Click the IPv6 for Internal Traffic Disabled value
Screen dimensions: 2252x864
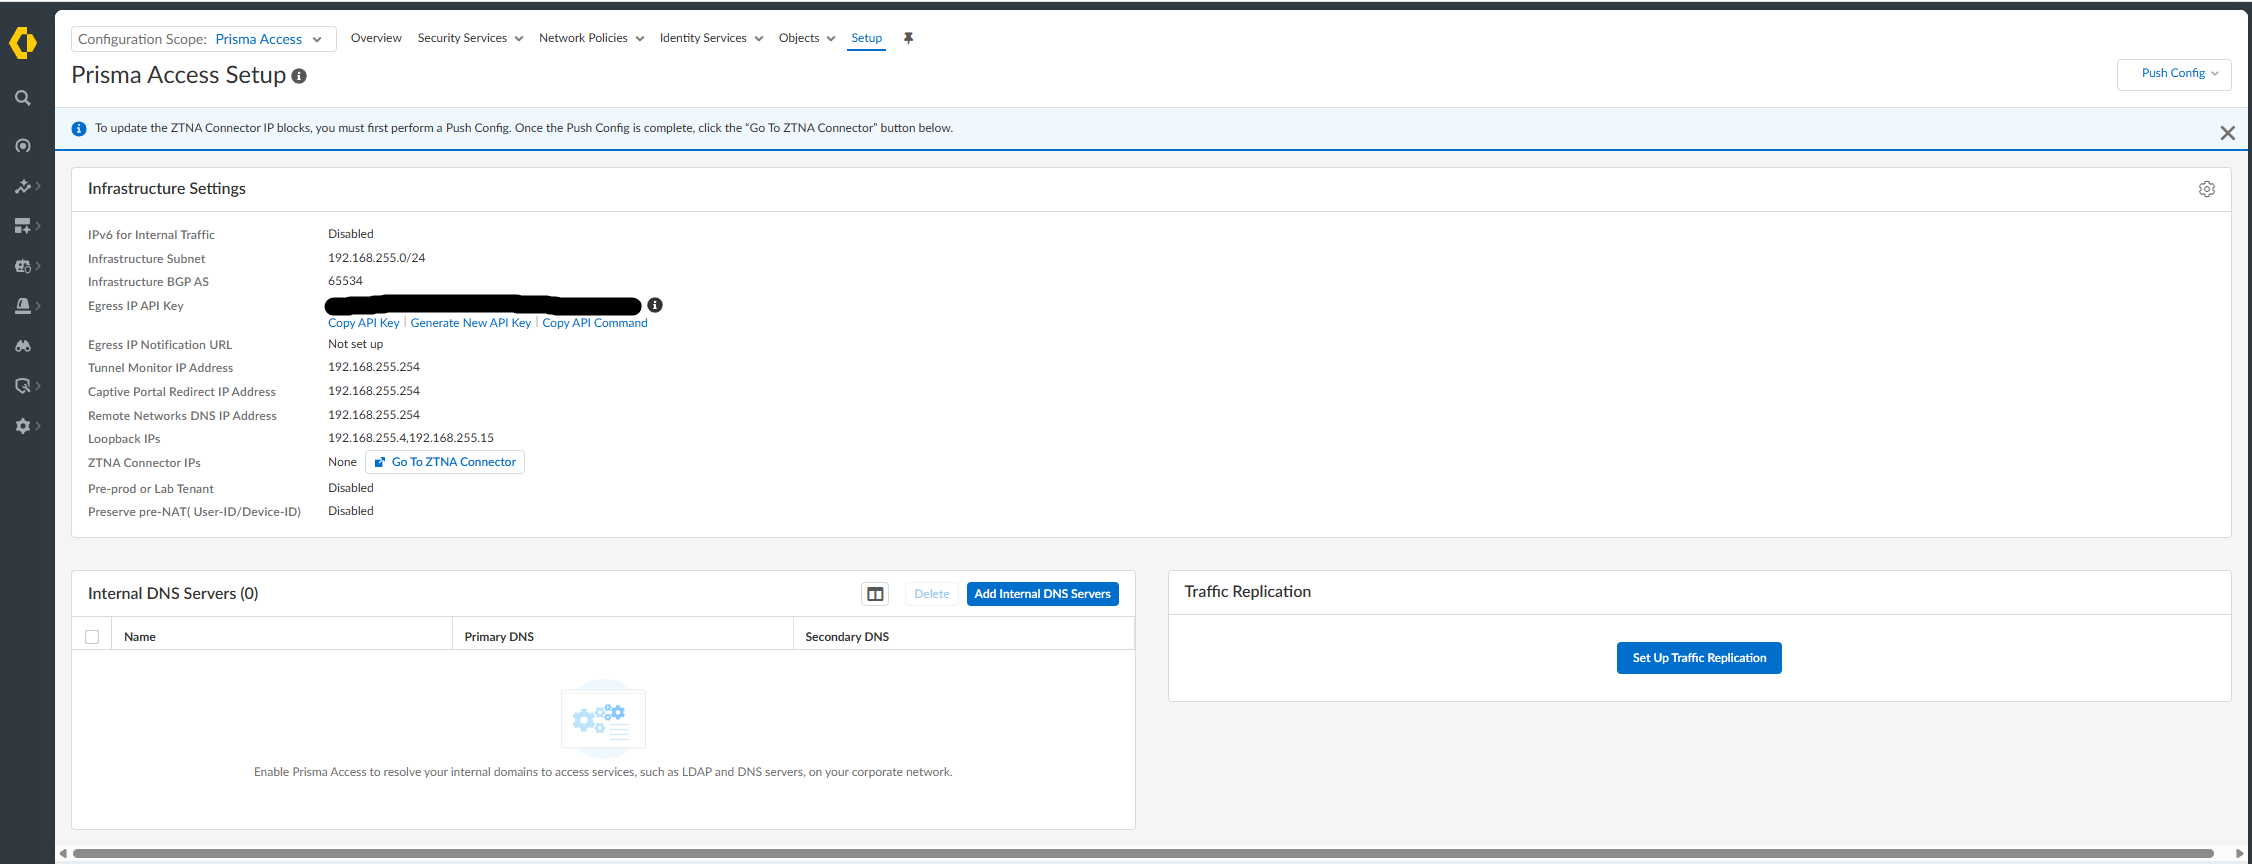[x=351, y=234]
